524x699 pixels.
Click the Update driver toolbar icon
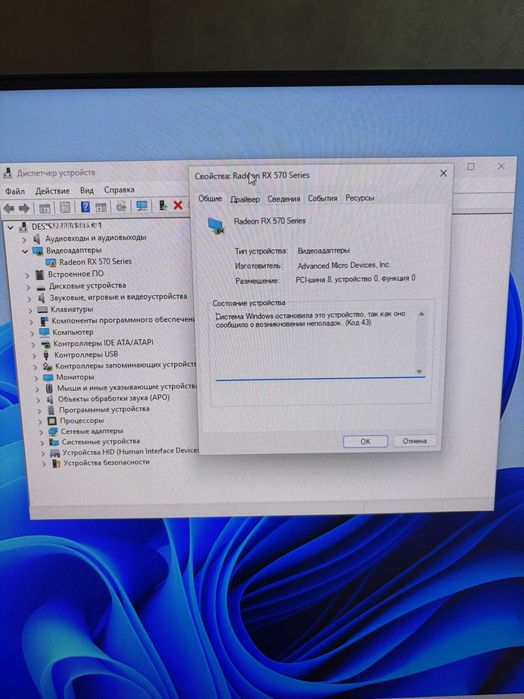pyautogui.click(x=121, y=206)
